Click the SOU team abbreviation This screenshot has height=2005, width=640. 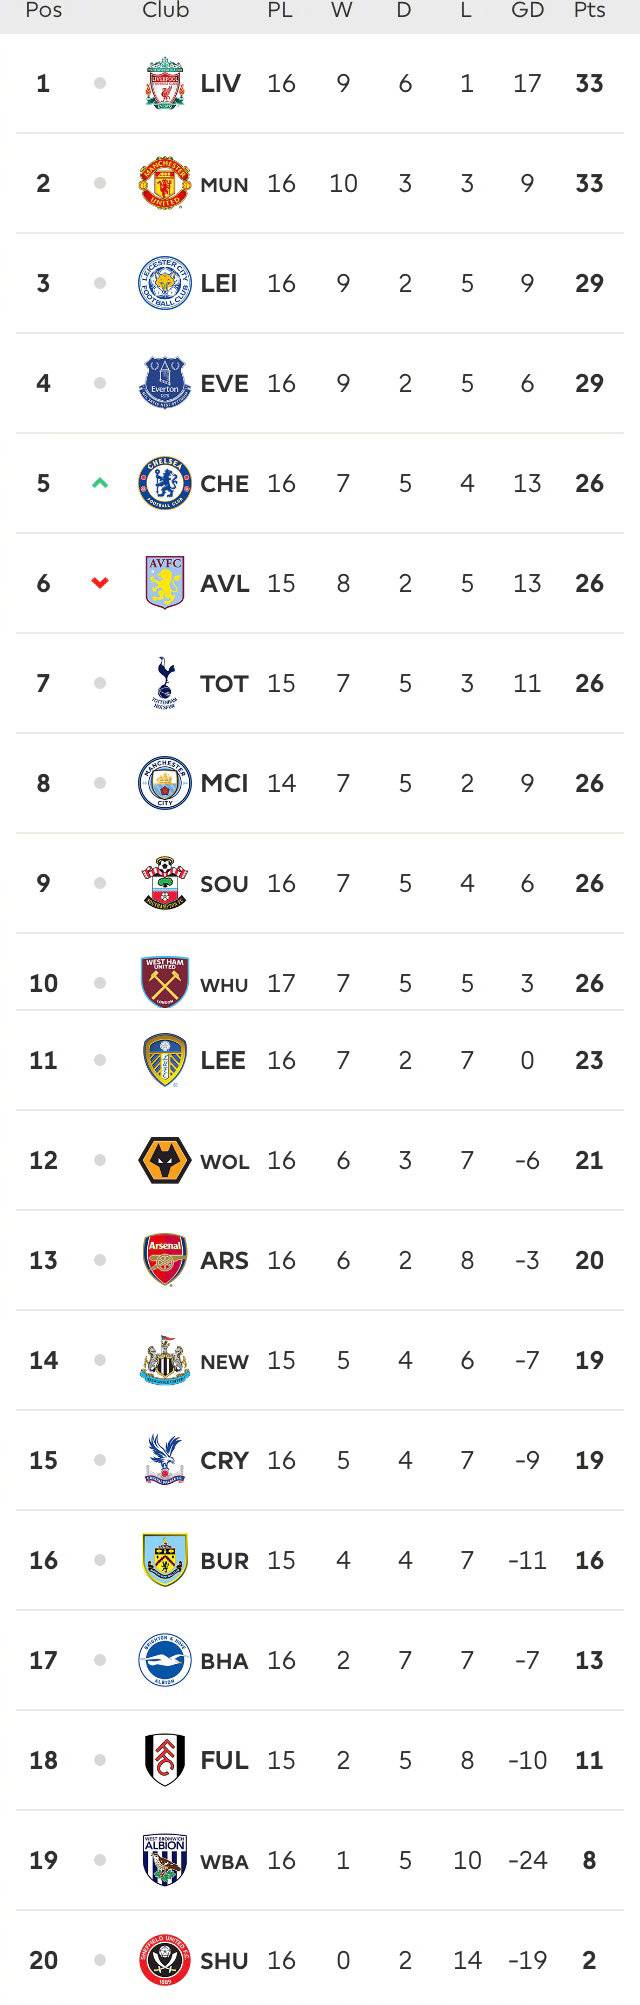(224, 884)
